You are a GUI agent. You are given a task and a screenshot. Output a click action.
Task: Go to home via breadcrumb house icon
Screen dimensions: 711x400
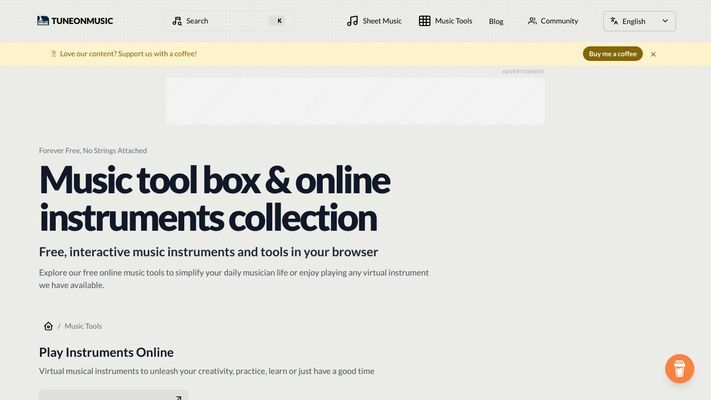coord(48,326)
